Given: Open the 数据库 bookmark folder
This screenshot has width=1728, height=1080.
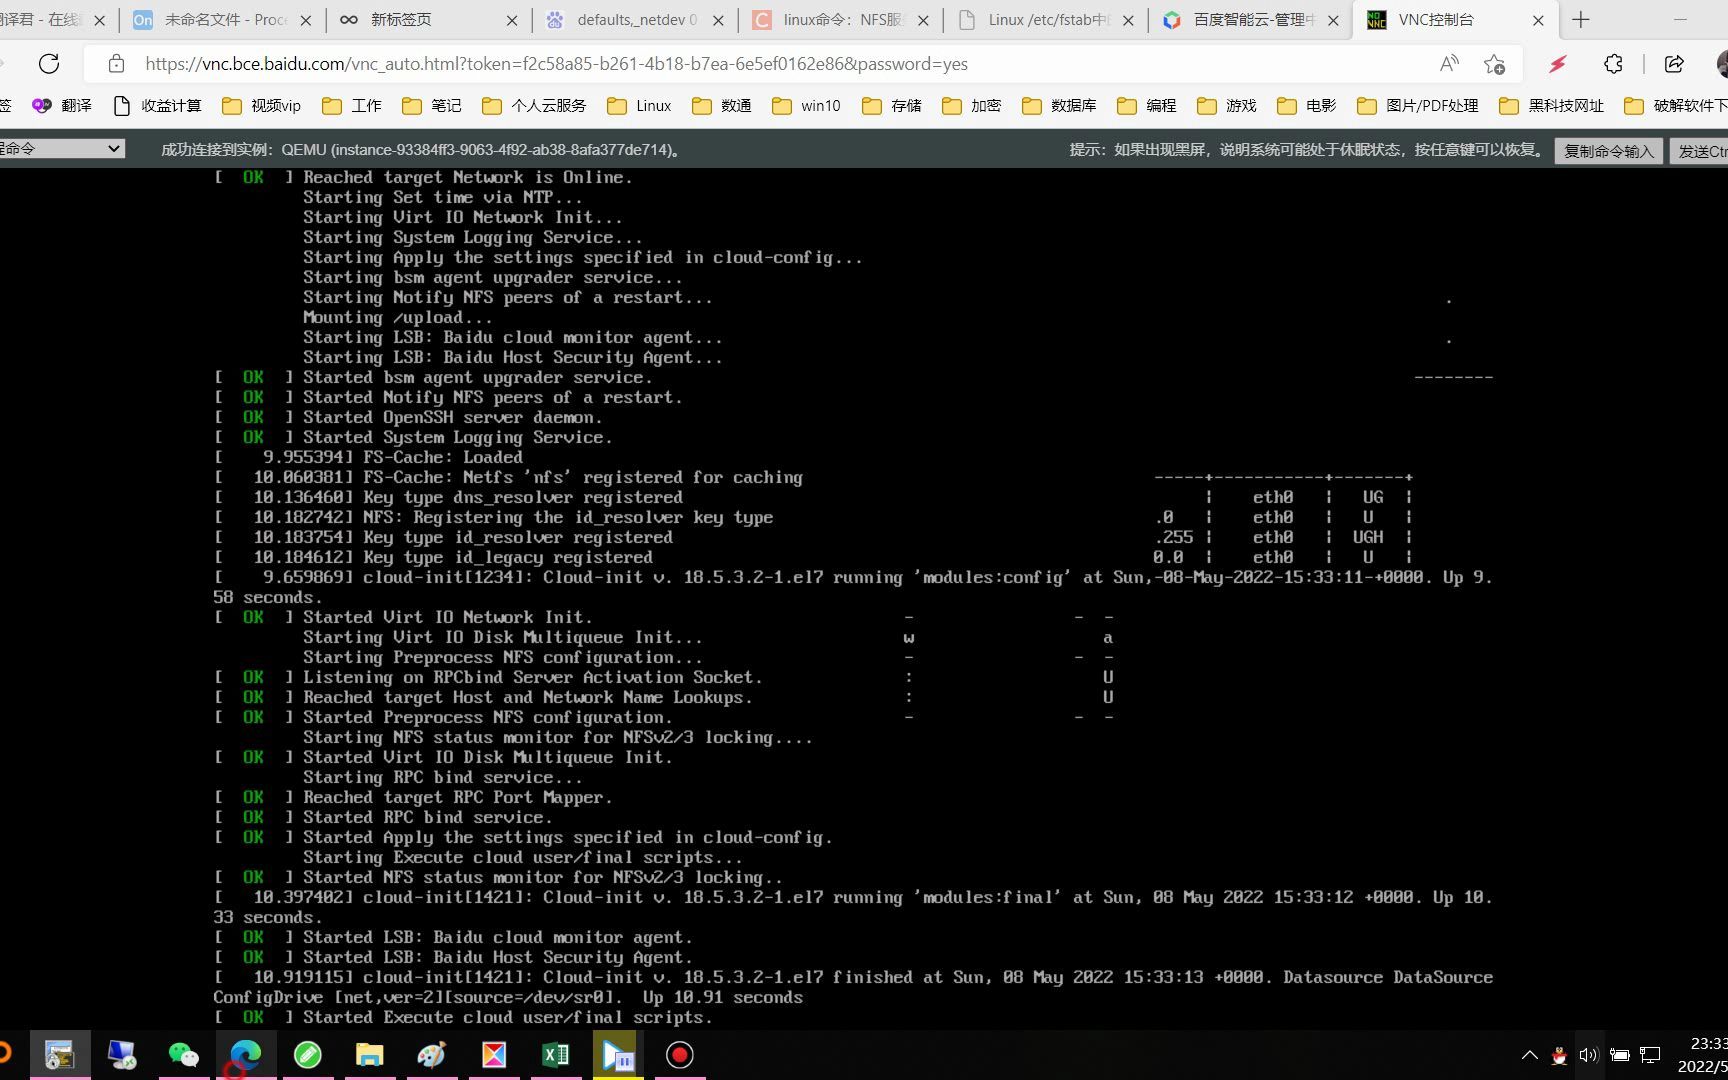Looking at the screenshot, I should 1059,106.
